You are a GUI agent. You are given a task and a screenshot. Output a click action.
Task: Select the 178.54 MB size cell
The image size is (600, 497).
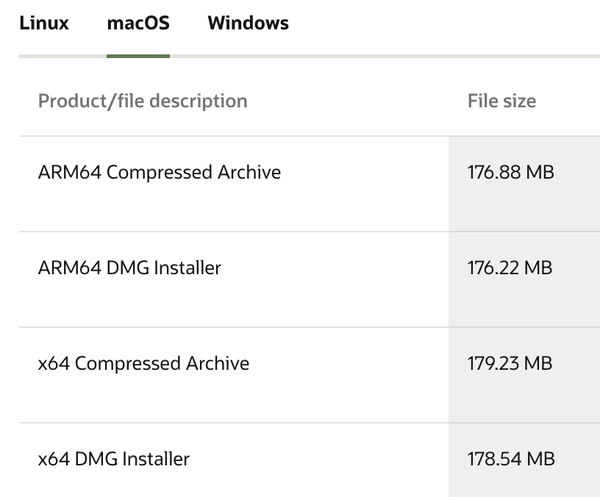[510, 459]
